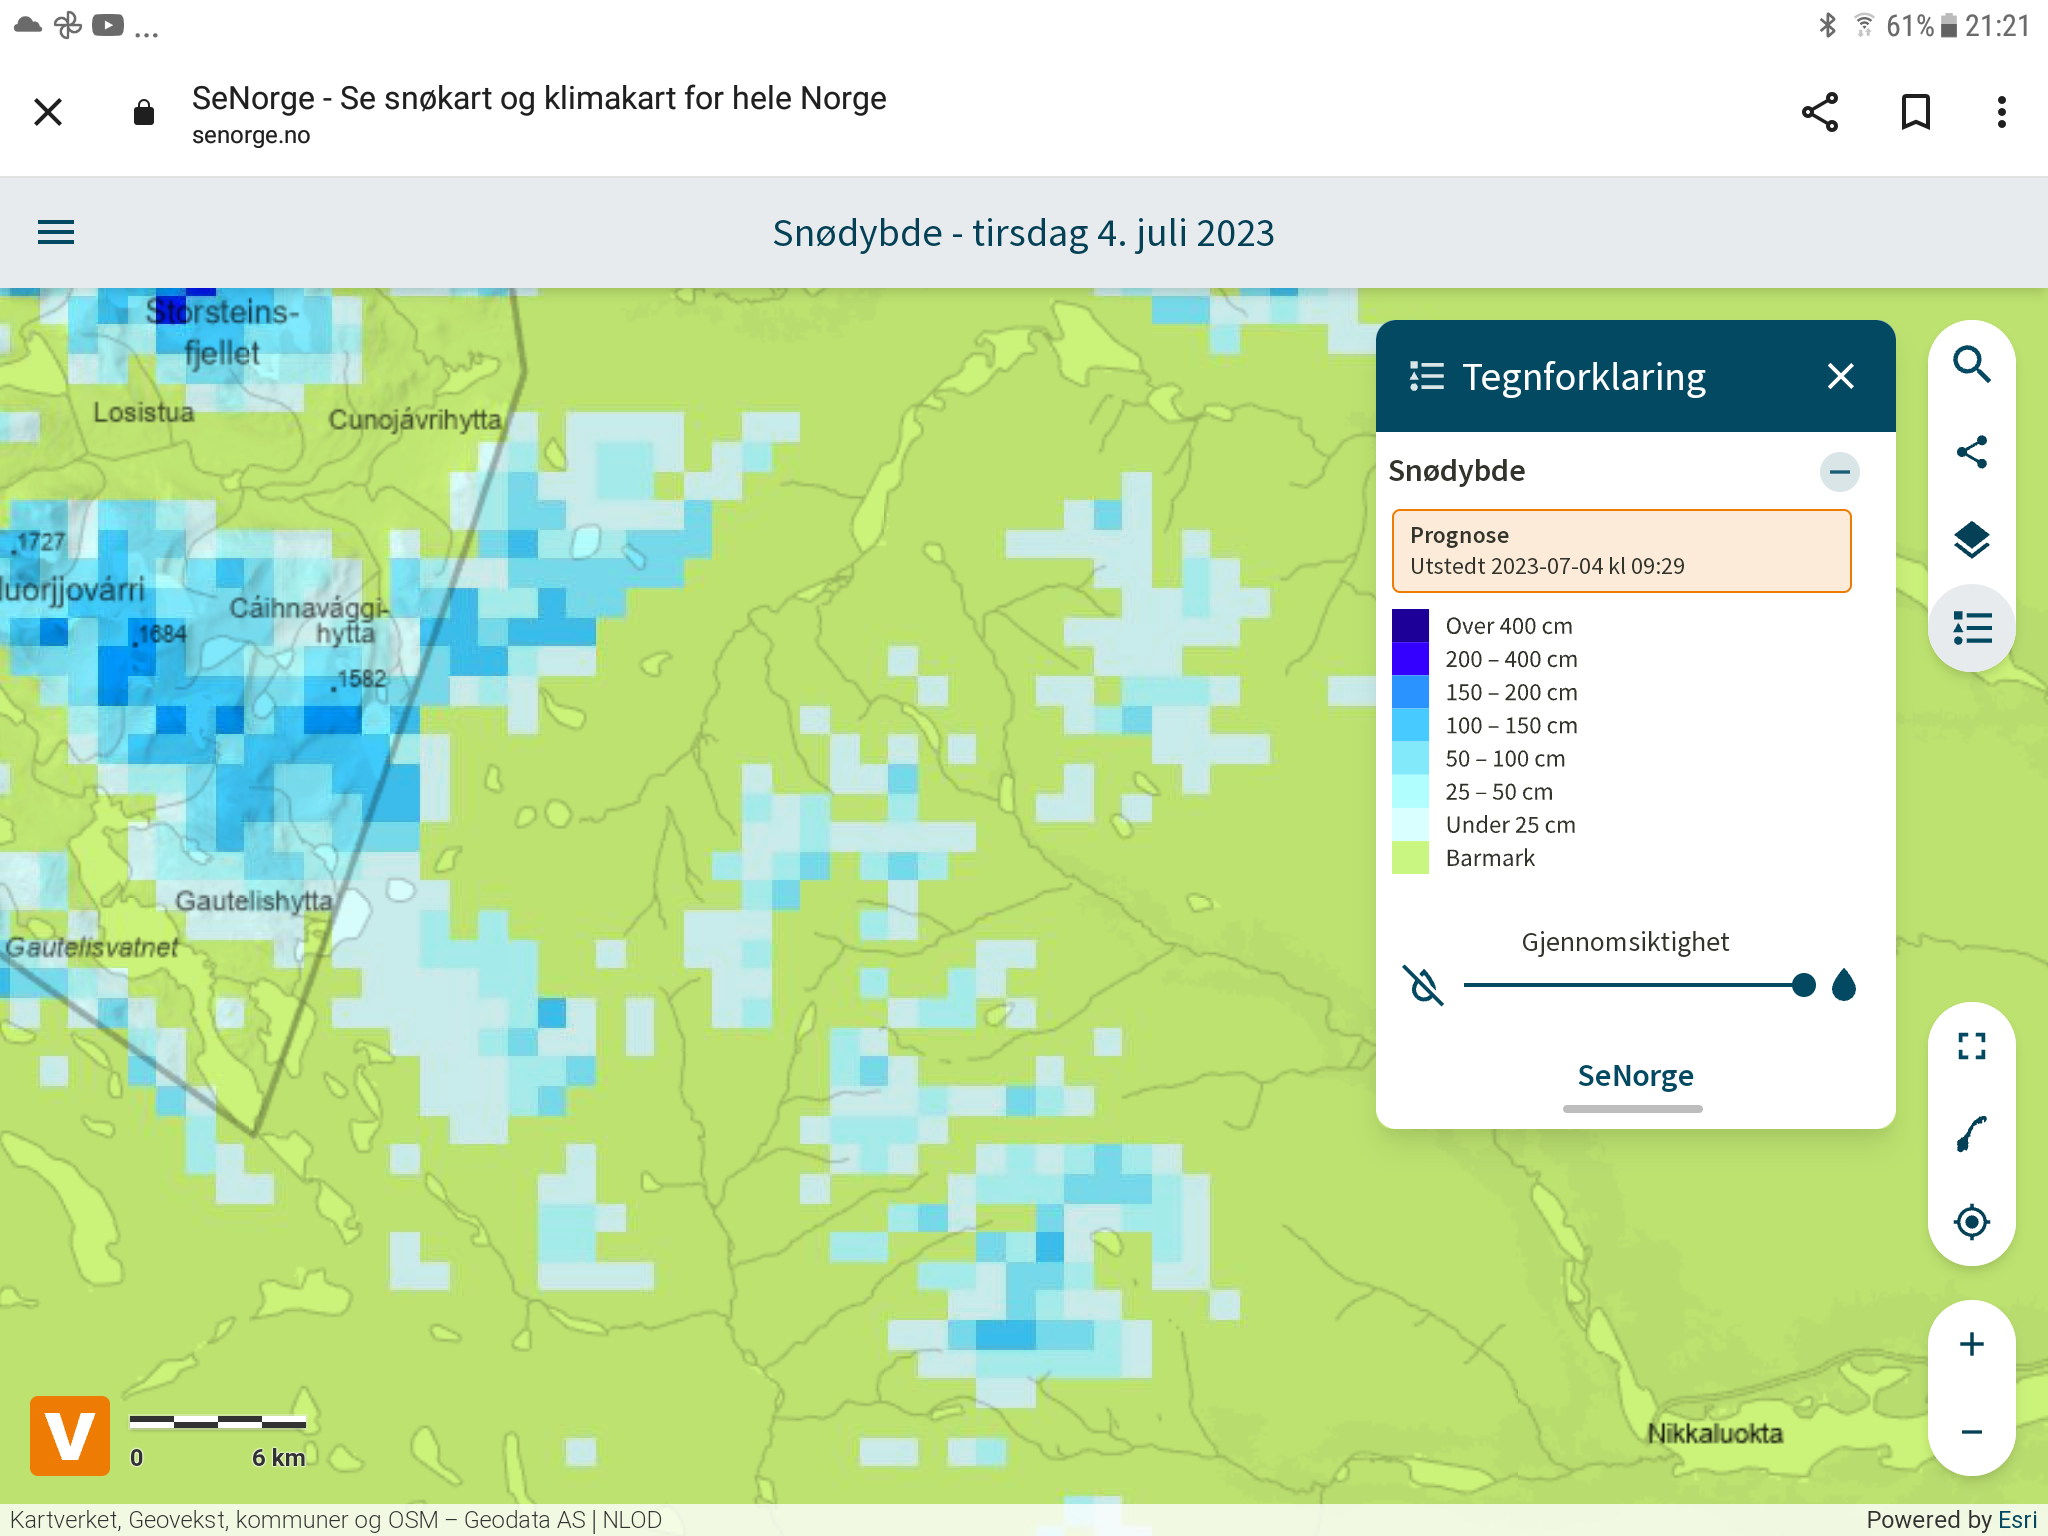Select the SeNorge tab
Image resolution: width=2048 pixels, height=1536 pixels.
pos(1634,1076)
